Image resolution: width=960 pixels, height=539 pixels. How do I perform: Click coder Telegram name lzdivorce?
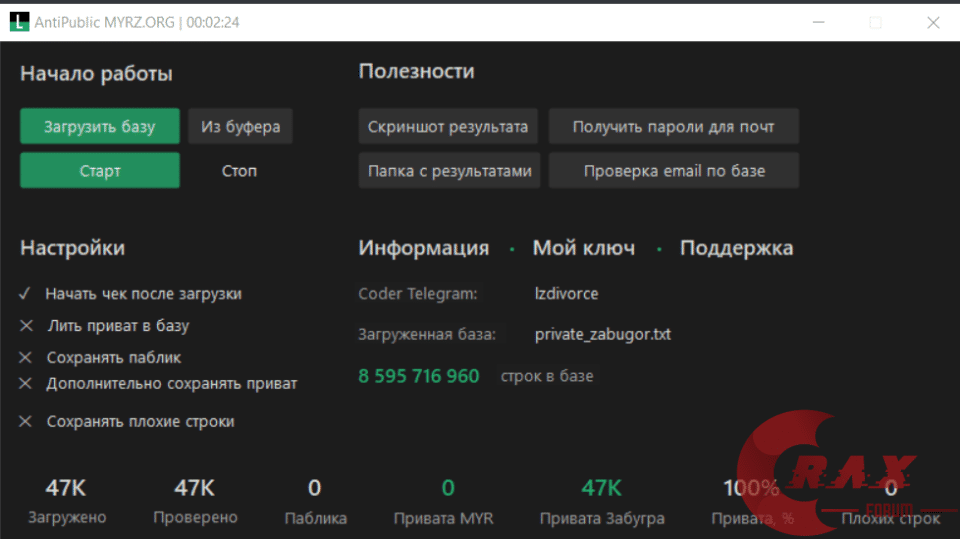click(566, 293)
